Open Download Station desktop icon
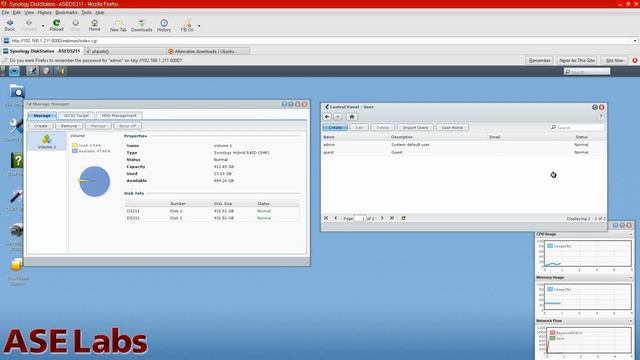Screen dimensions: 640x360 point(17,265)
